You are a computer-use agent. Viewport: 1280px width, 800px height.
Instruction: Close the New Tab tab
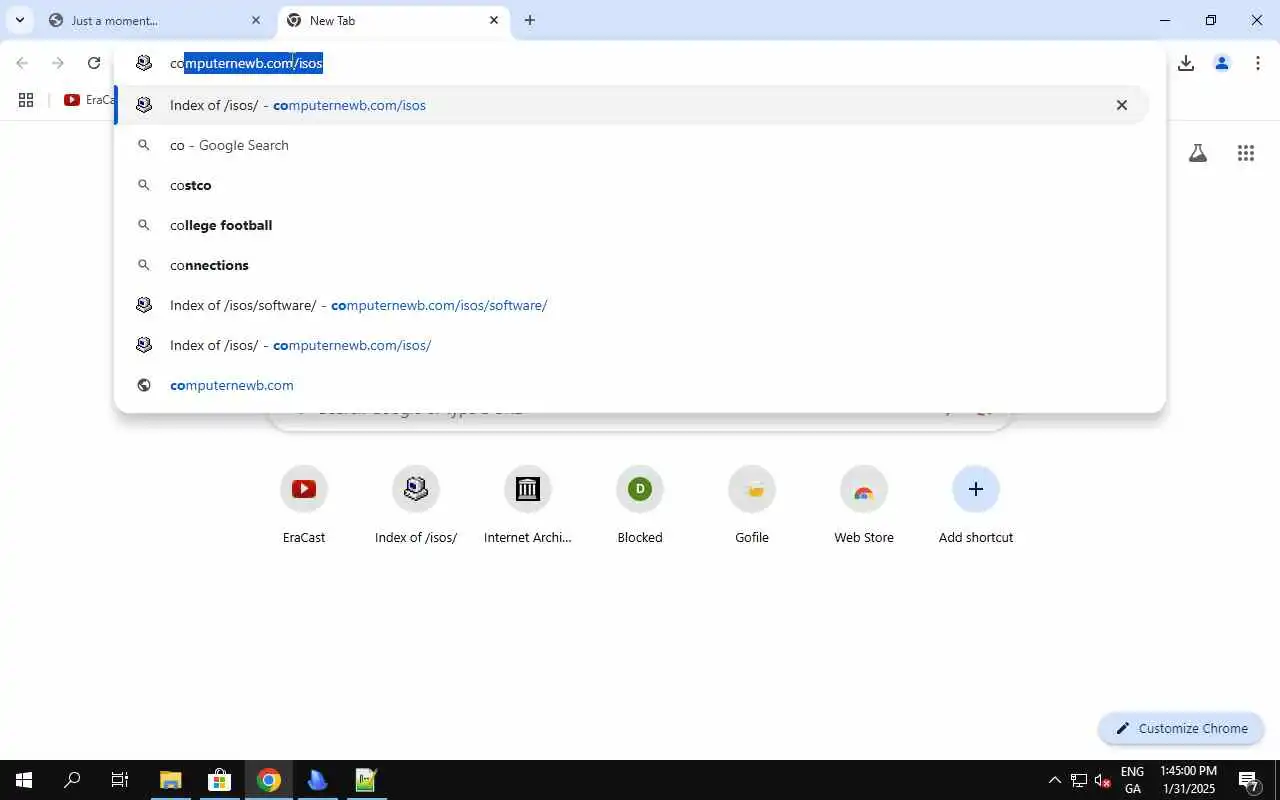tap(494, 20)
